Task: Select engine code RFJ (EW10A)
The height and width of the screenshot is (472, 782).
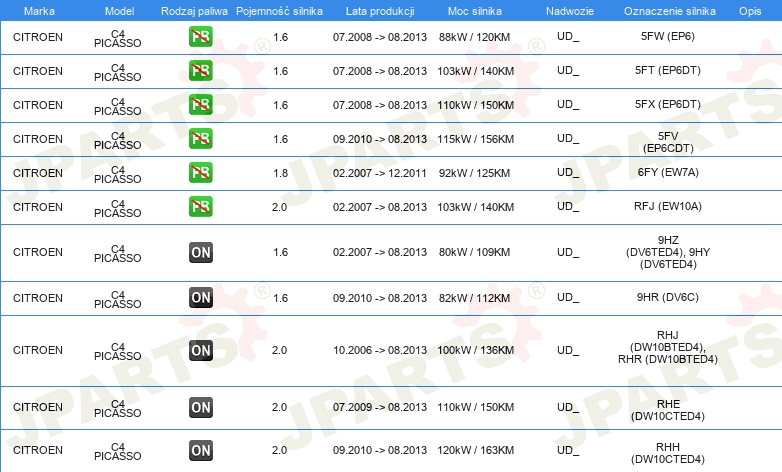Action: (668, 206)
